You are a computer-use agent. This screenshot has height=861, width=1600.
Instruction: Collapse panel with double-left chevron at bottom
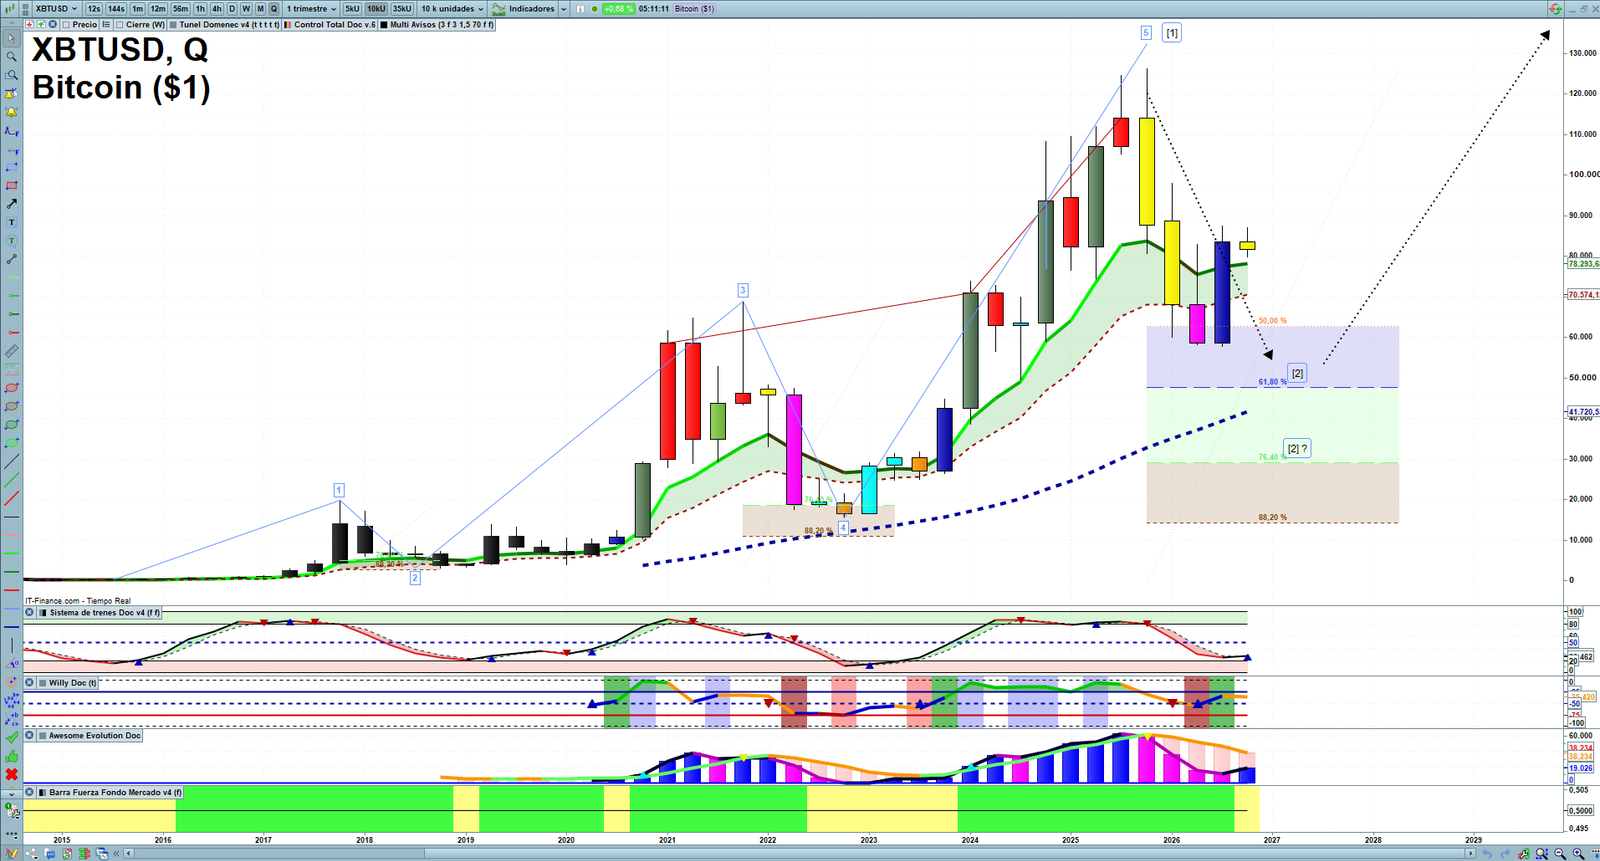[117, 854]
